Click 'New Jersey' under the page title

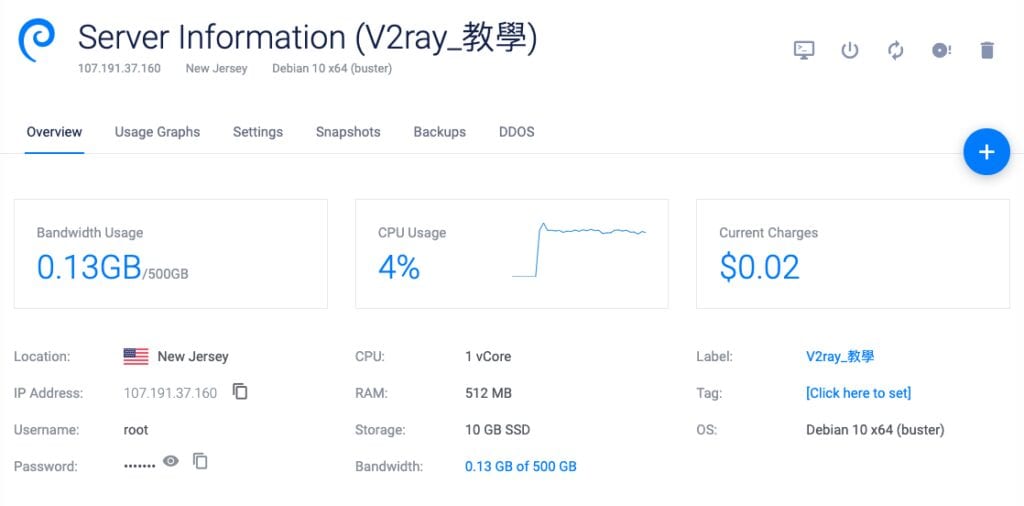pyautogui.click(x=216, y=68)
